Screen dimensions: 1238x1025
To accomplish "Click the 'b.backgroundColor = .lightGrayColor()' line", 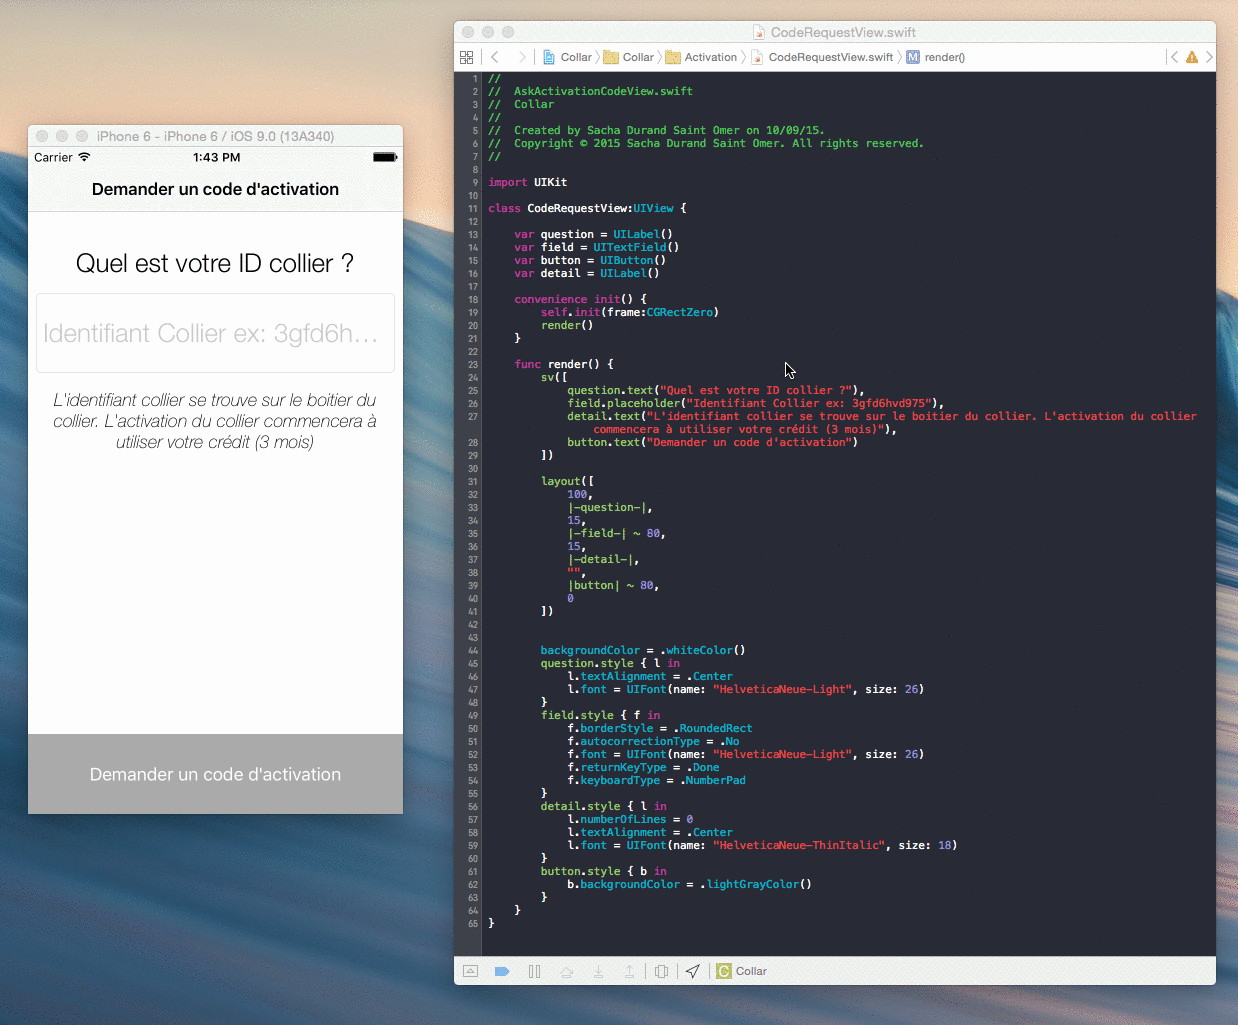I will point(690,884).
